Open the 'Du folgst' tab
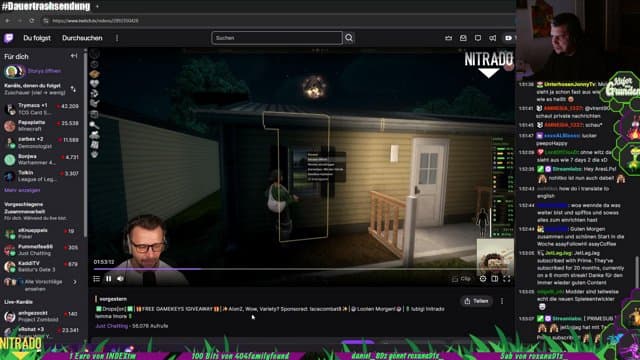The height and width of the screenshot is (360, 640). tap(37, 38)
